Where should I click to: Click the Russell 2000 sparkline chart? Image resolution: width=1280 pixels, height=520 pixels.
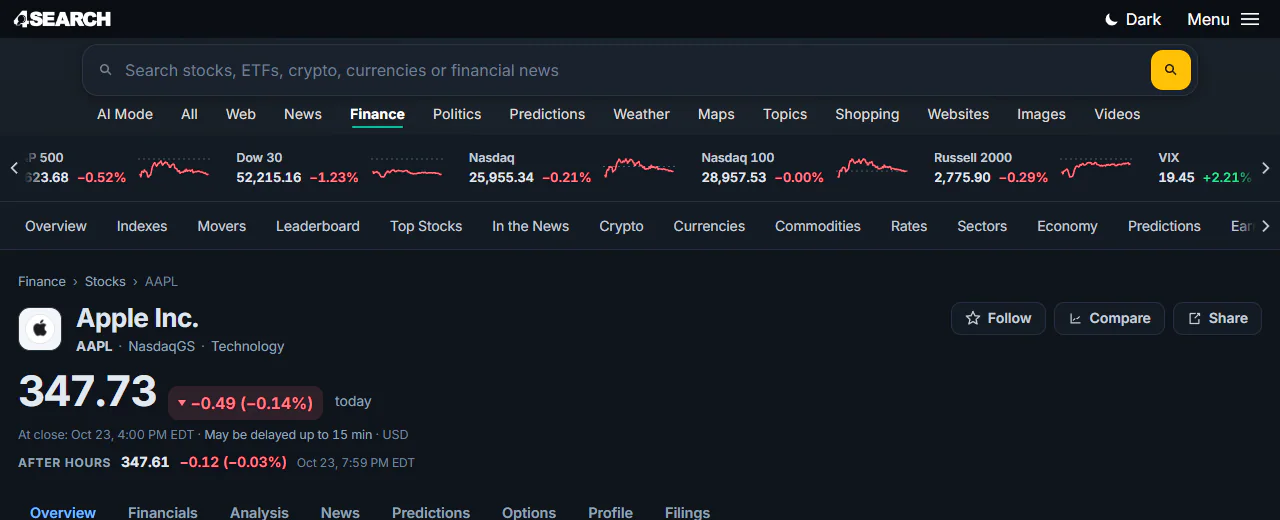coord(1097,168)
